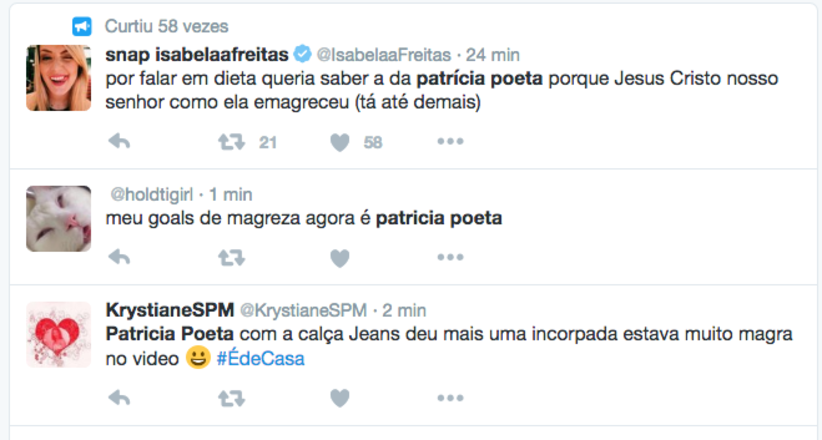Like the tweet showing 58 likes
822x440 pixels.
[x=340, y=143]
